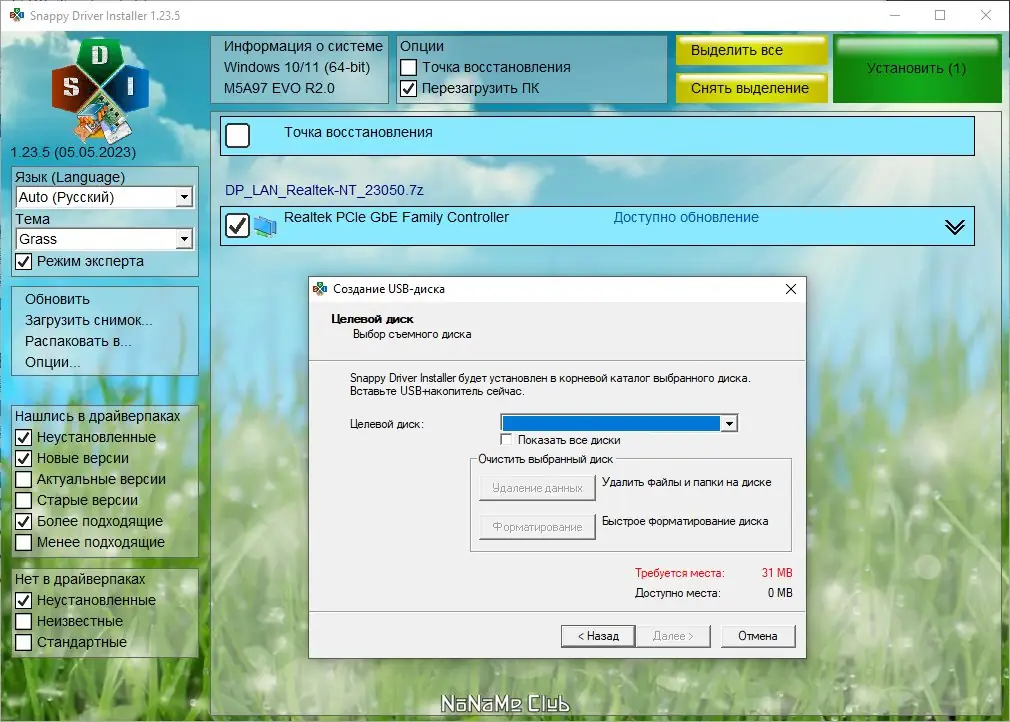Click "Отмена" in the USB-disk dialog
The height and width of the screenshot is (722, 1010).
pyautogui.click(x=757, y=635)
